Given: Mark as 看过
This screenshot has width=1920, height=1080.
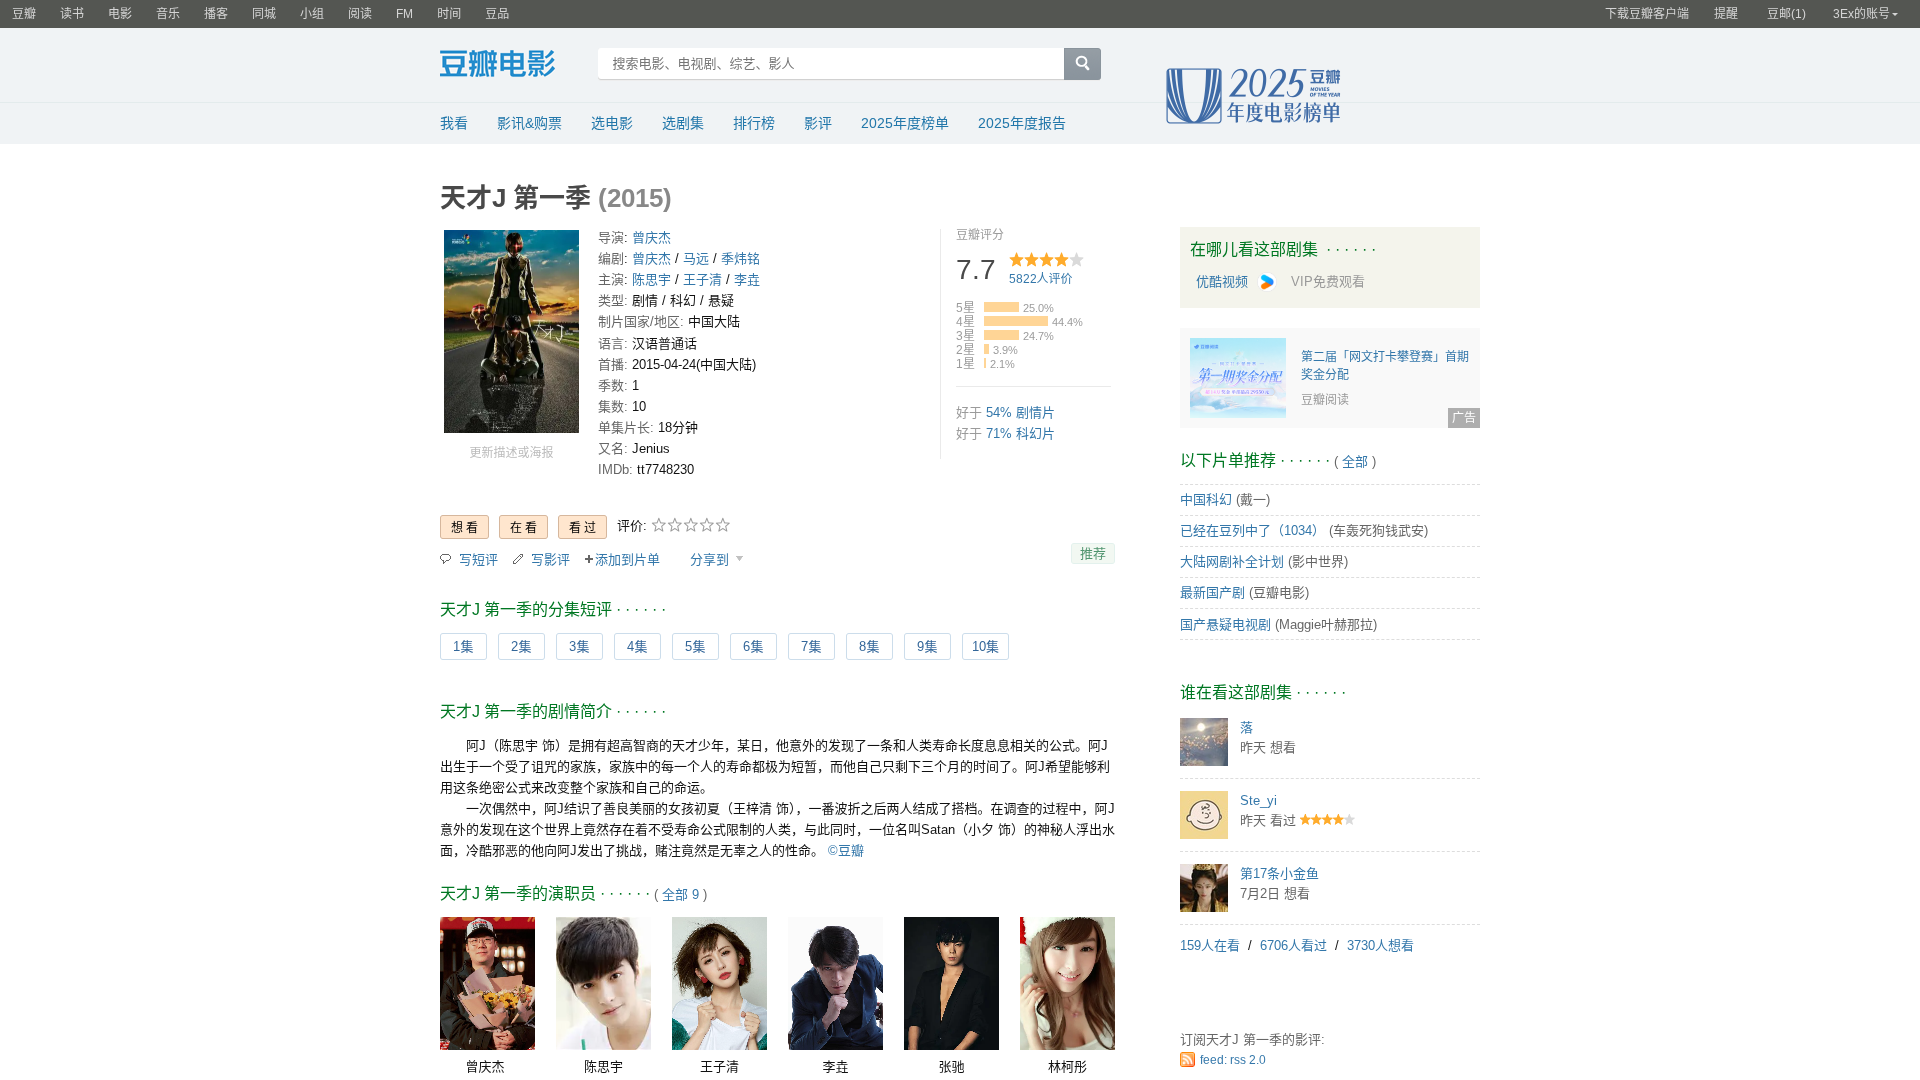Looking at the screenshot, I should pos(582,527).
